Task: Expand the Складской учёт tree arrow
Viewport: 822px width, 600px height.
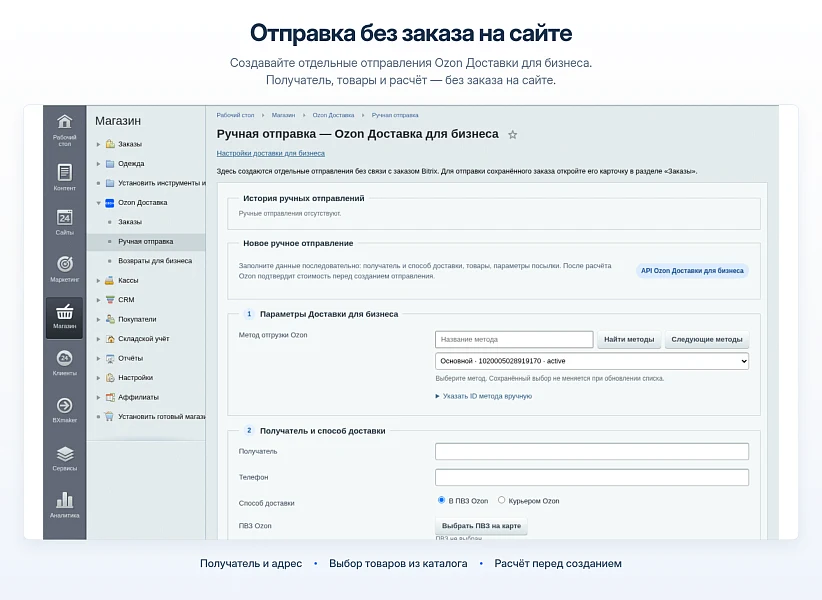Action: click(99, 339)
